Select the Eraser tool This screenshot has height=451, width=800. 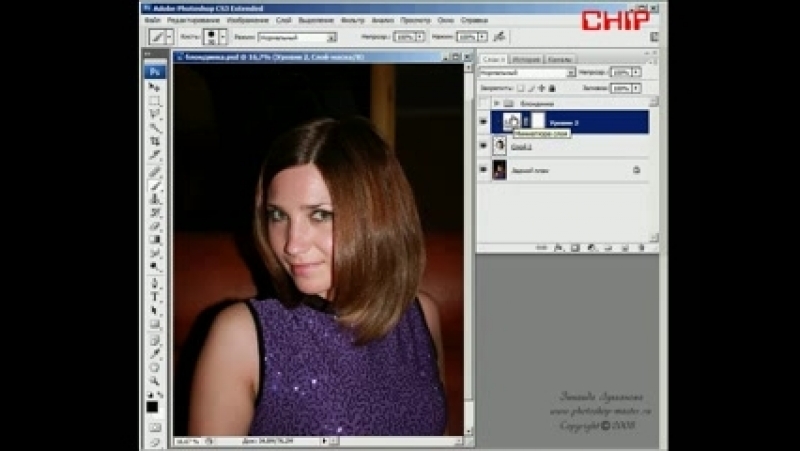coord(155,226)
